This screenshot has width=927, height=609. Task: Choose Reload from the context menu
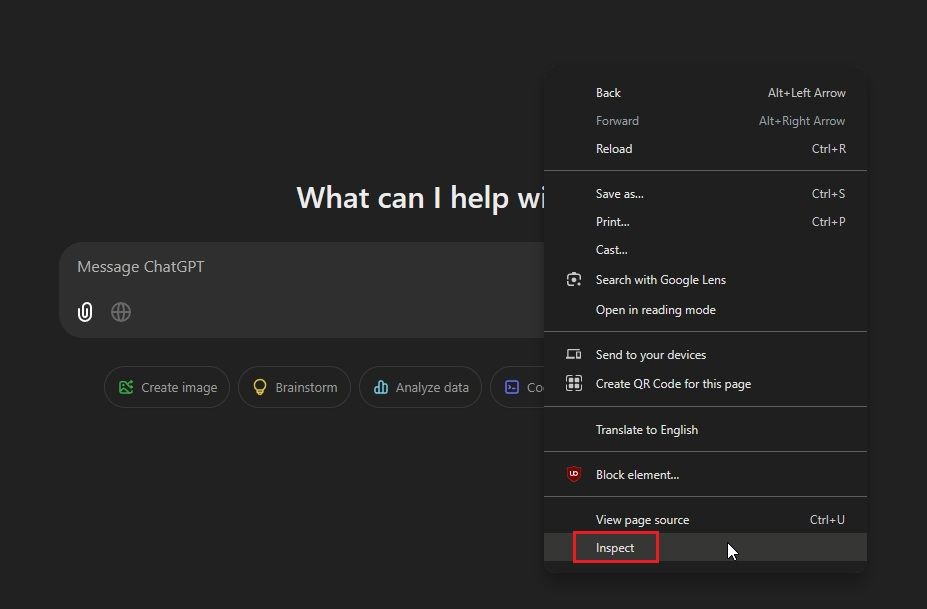click(x=705, y=148)
